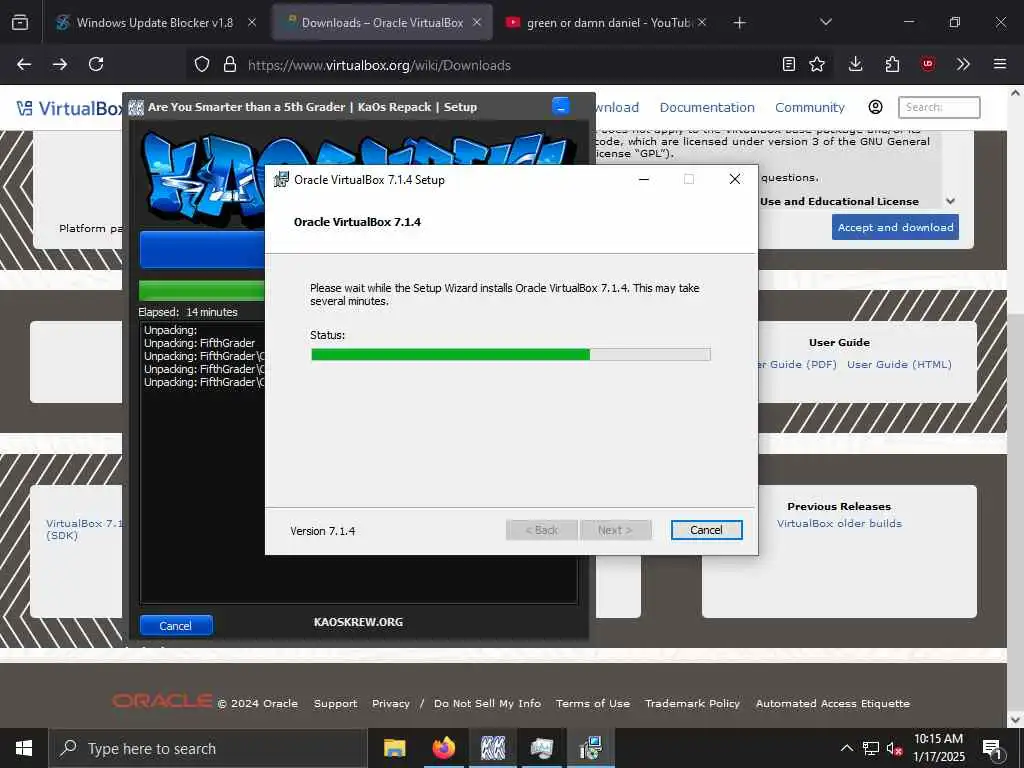The height and width of the screenshot is (768, 1024).
Task: Open KAOSKREW.ORG link in repack installer
Action: [x=358, y=622]
